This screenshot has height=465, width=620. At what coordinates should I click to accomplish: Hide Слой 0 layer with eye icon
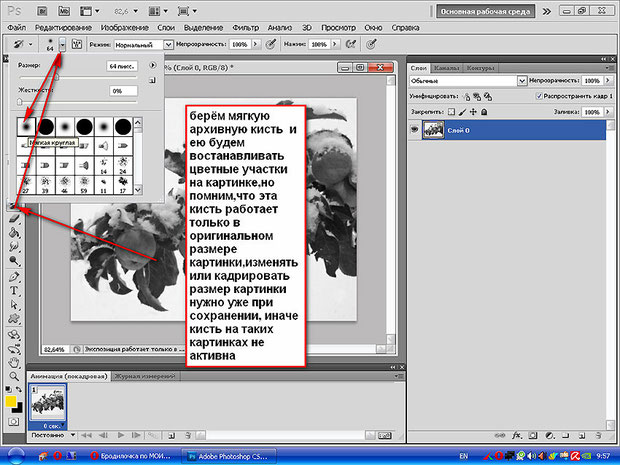414,130
